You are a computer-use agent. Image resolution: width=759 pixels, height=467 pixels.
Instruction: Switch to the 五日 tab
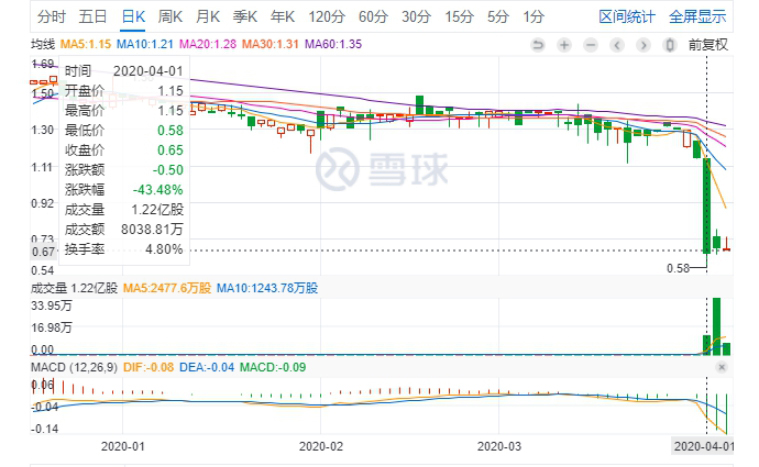[x=92, y=17]
